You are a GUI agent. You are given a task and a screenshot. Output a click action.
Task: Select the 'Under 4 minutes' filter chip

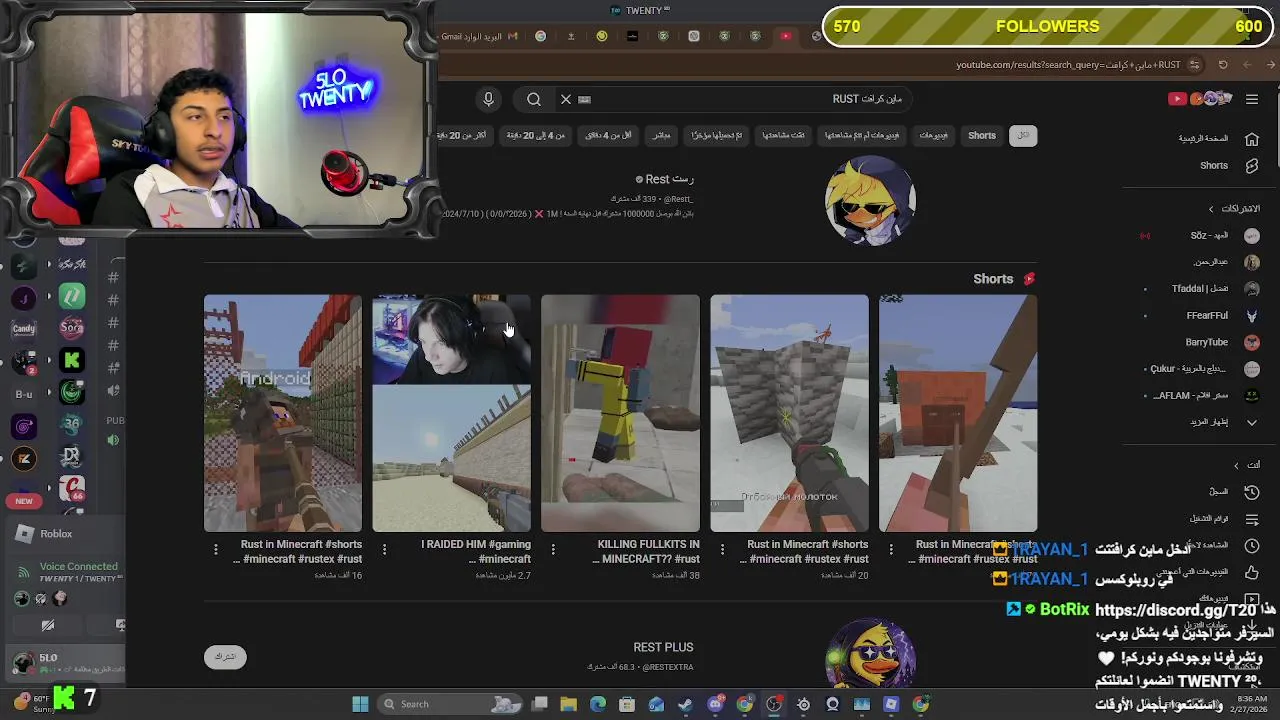tap(608, 135)
